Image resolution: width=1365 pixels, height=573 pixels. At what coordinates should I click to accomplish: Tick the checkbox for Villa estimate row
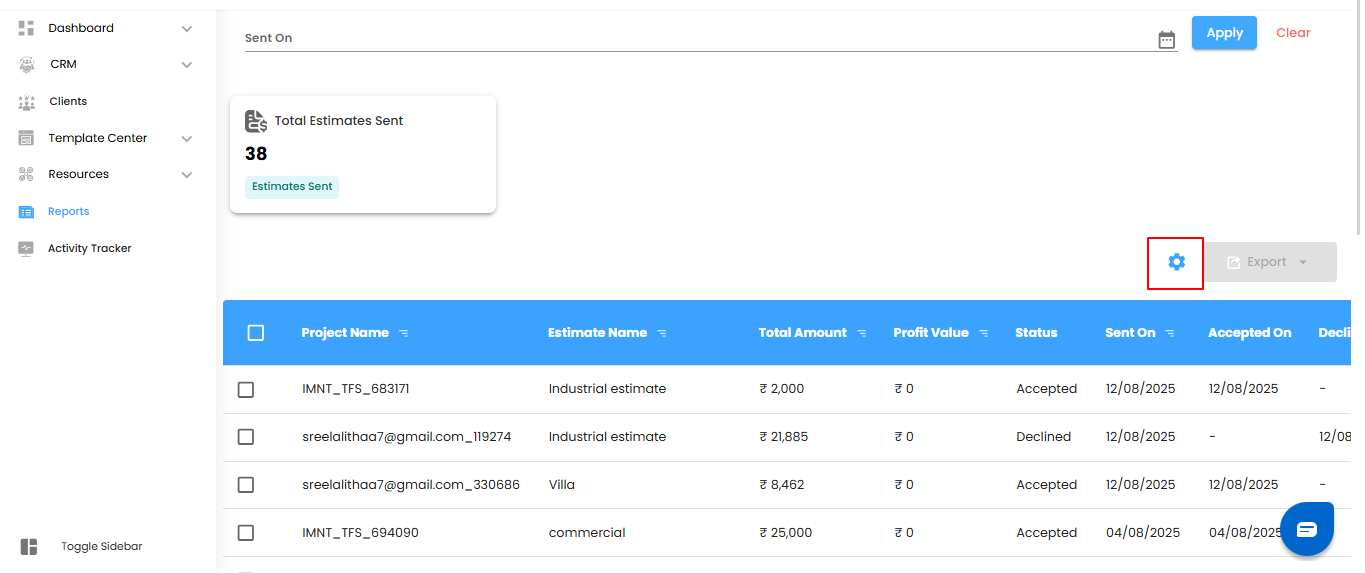pyautogui.click(x=246, y=485)
